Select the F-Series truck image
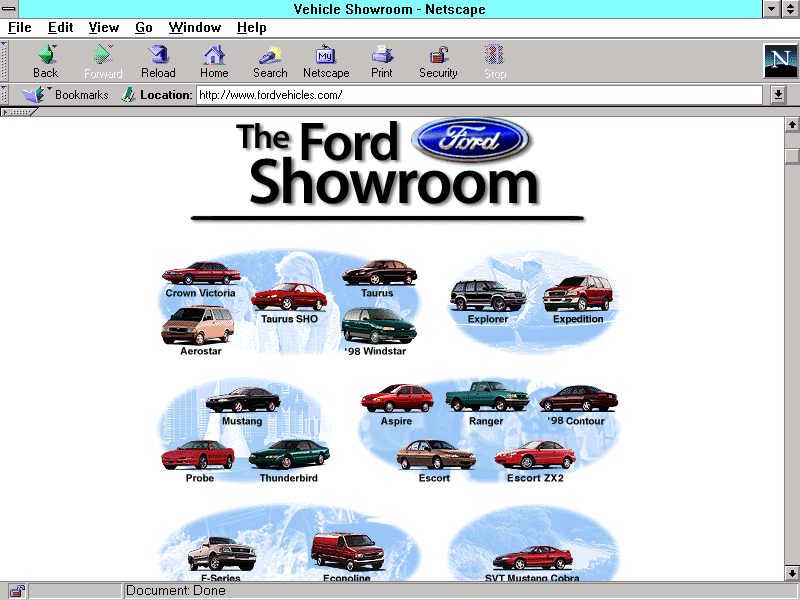Viewport: 800px width, 600px height. point(221,555)
